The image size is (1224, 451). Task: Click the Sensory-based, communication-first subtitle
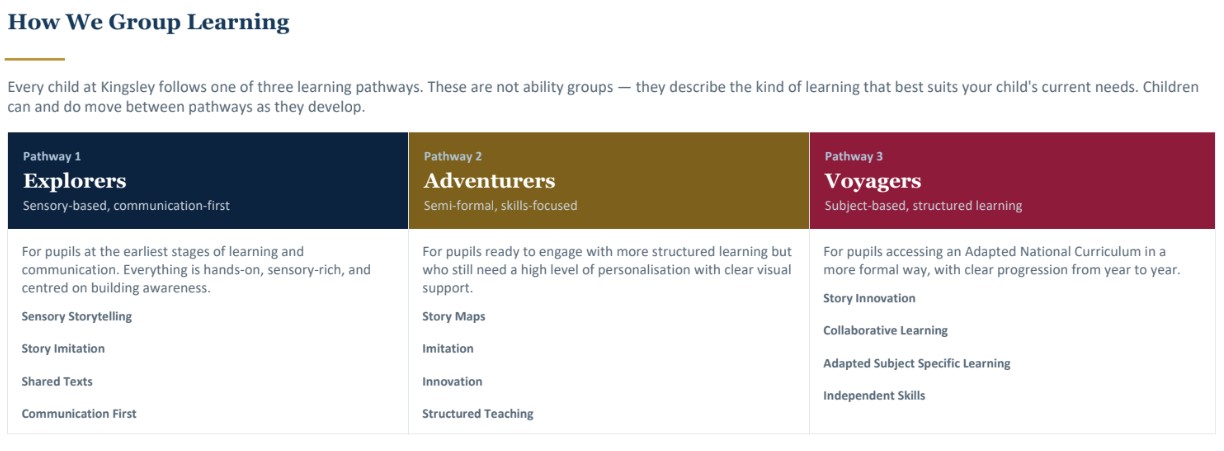click(126, 206)
